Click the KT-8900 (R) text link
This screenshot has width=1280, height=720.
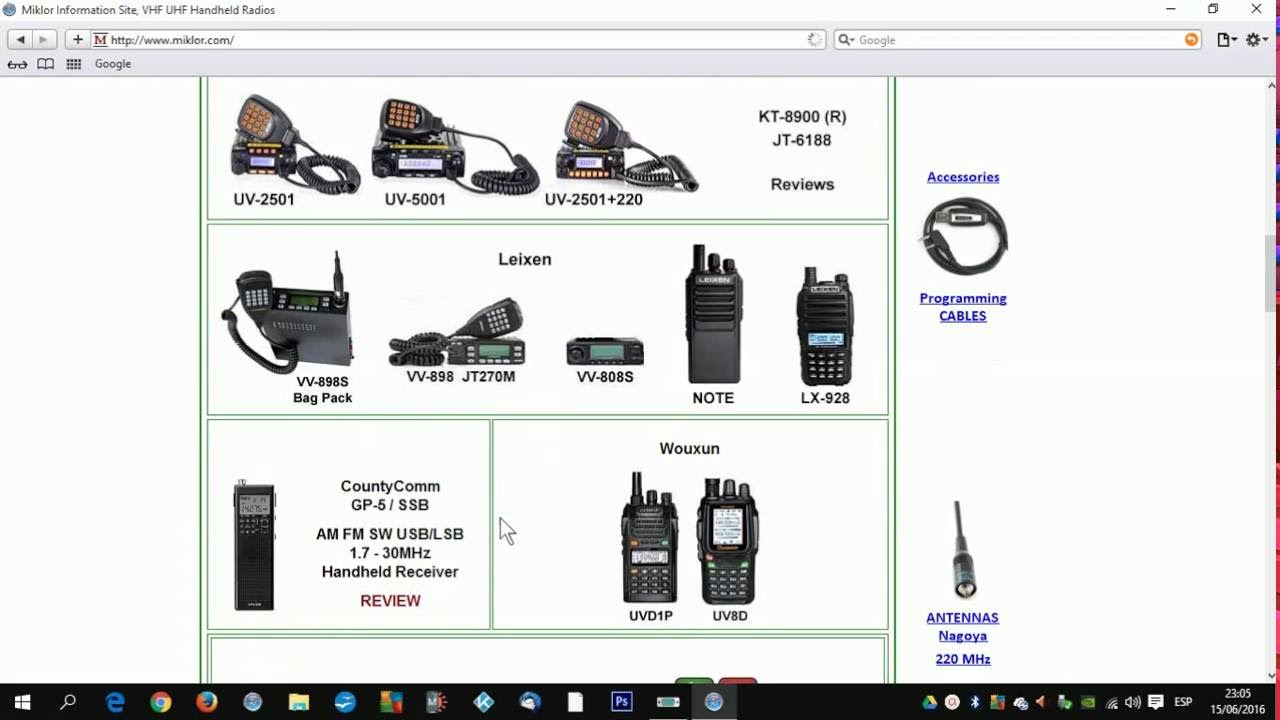802,116
